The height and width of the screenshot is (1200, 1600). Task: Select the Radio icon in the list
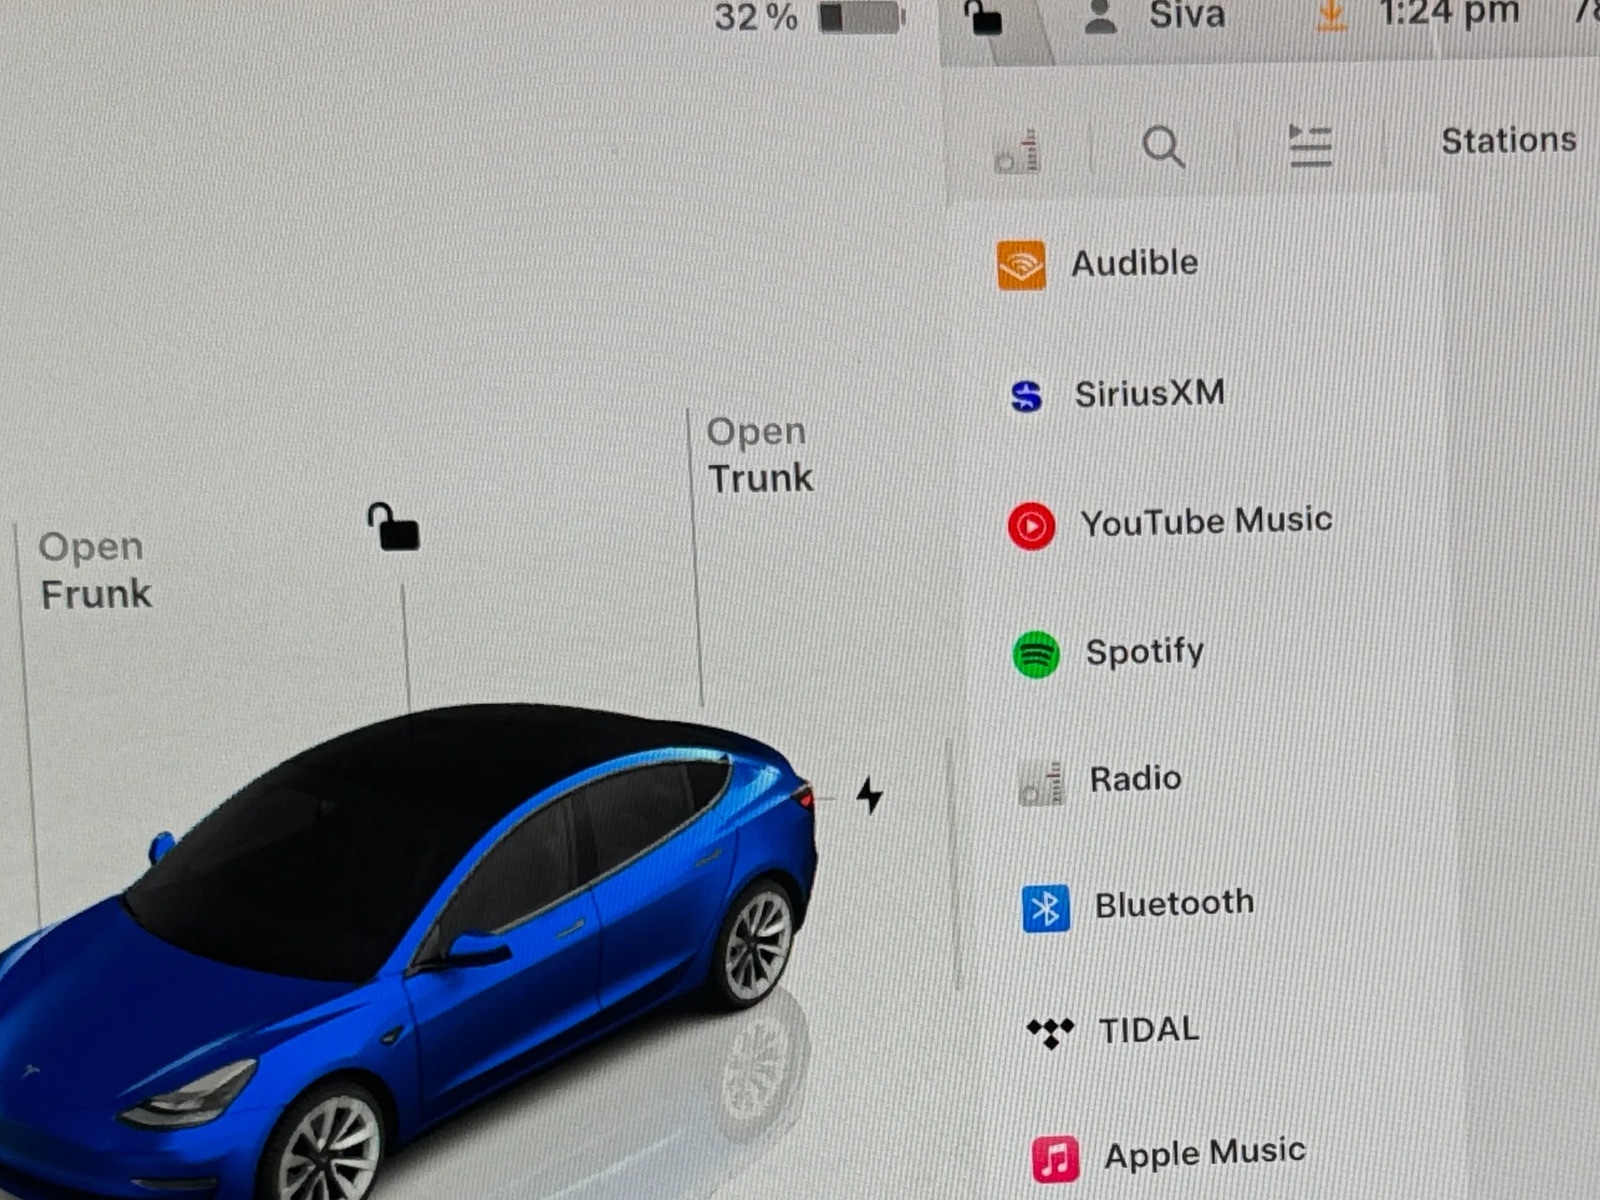[x=1040, y=783]
